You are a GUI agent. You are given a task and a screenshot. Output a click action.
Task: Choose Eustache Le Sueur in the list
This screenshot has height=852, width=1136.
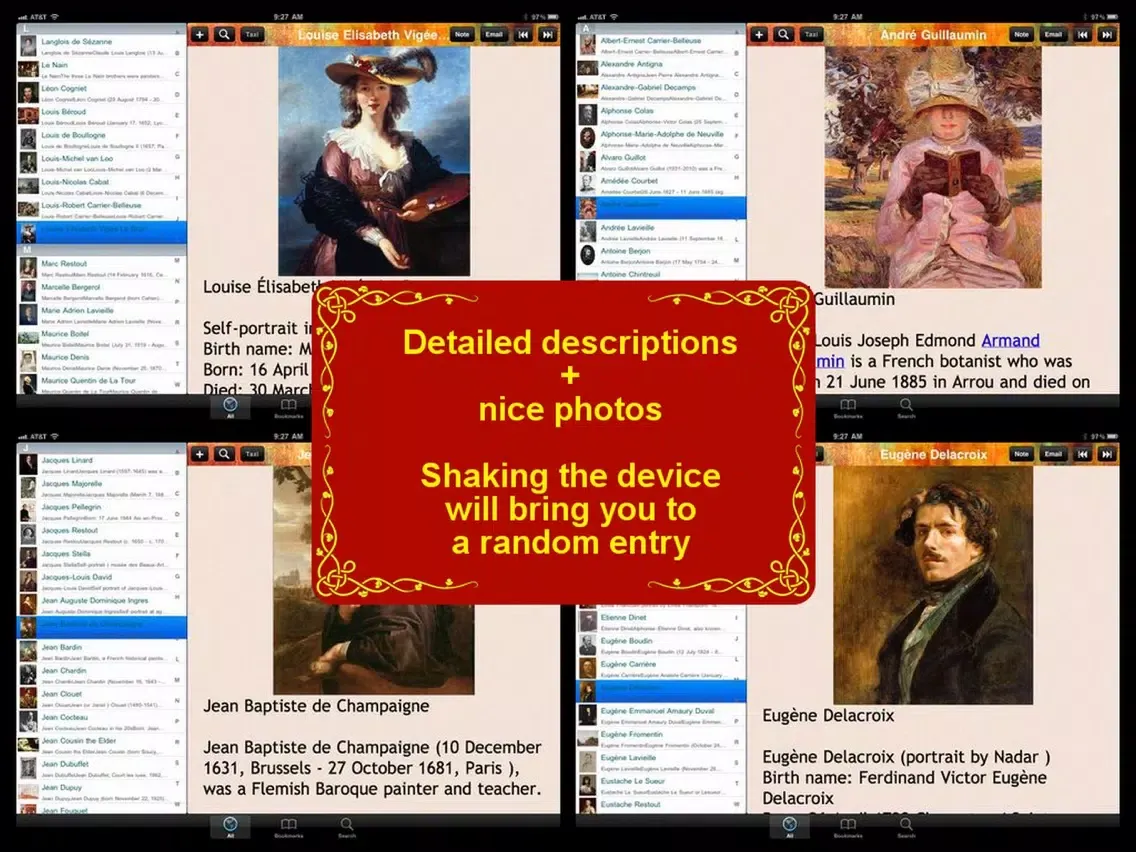point(661,785)
